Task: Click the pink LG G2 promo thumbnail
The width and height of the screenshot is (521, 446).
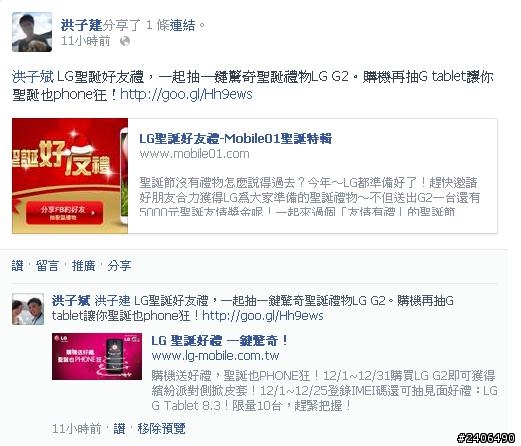Action: click(x=97, y=356)
